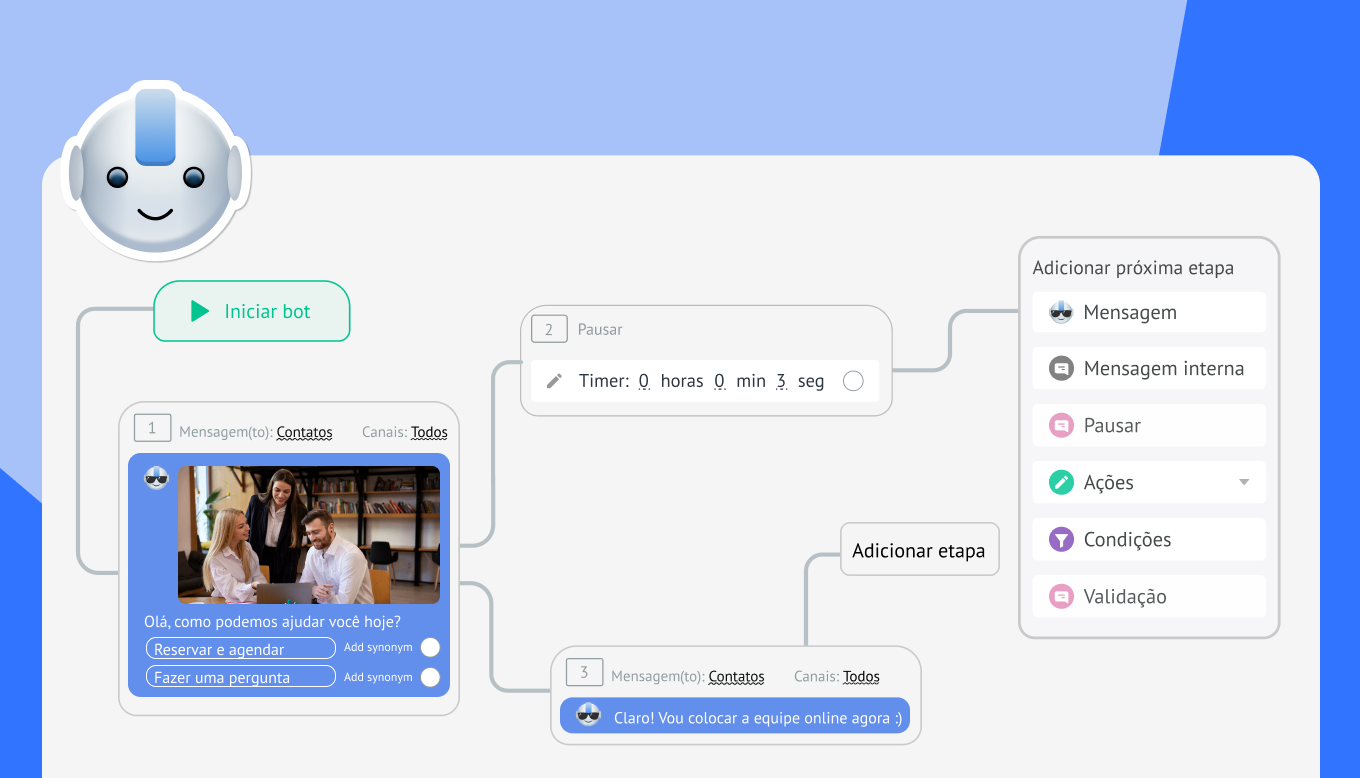The height and width of the screenshot is (778, 1360).
Task: Click the robot icon next to Mensagem option
Action: pos(1060,312)
